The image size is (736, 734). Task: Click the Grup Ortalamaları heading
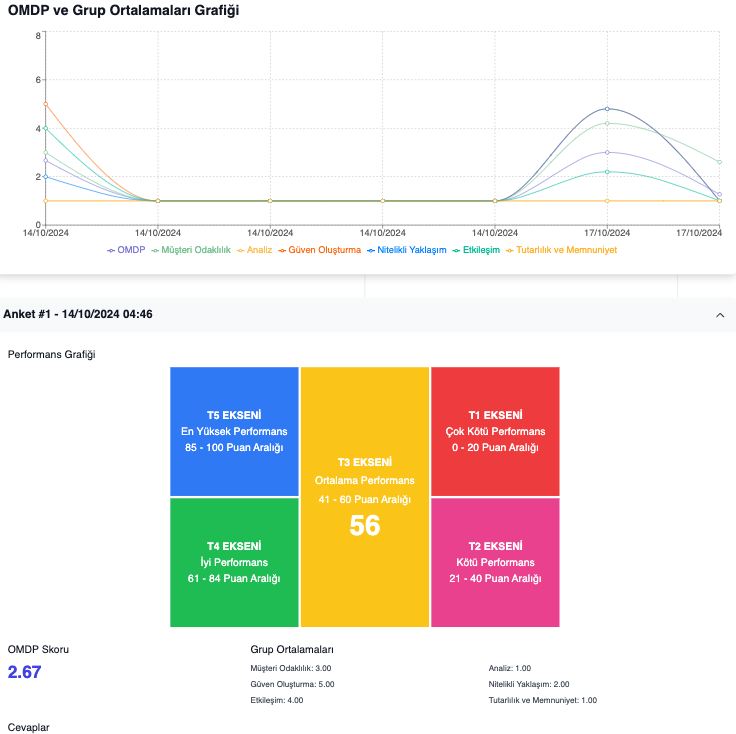click(291, 649)
